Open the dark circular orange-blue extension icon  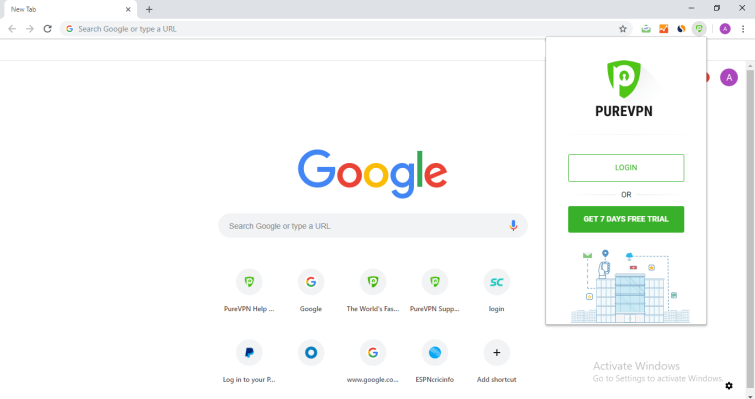pos(681,29)
